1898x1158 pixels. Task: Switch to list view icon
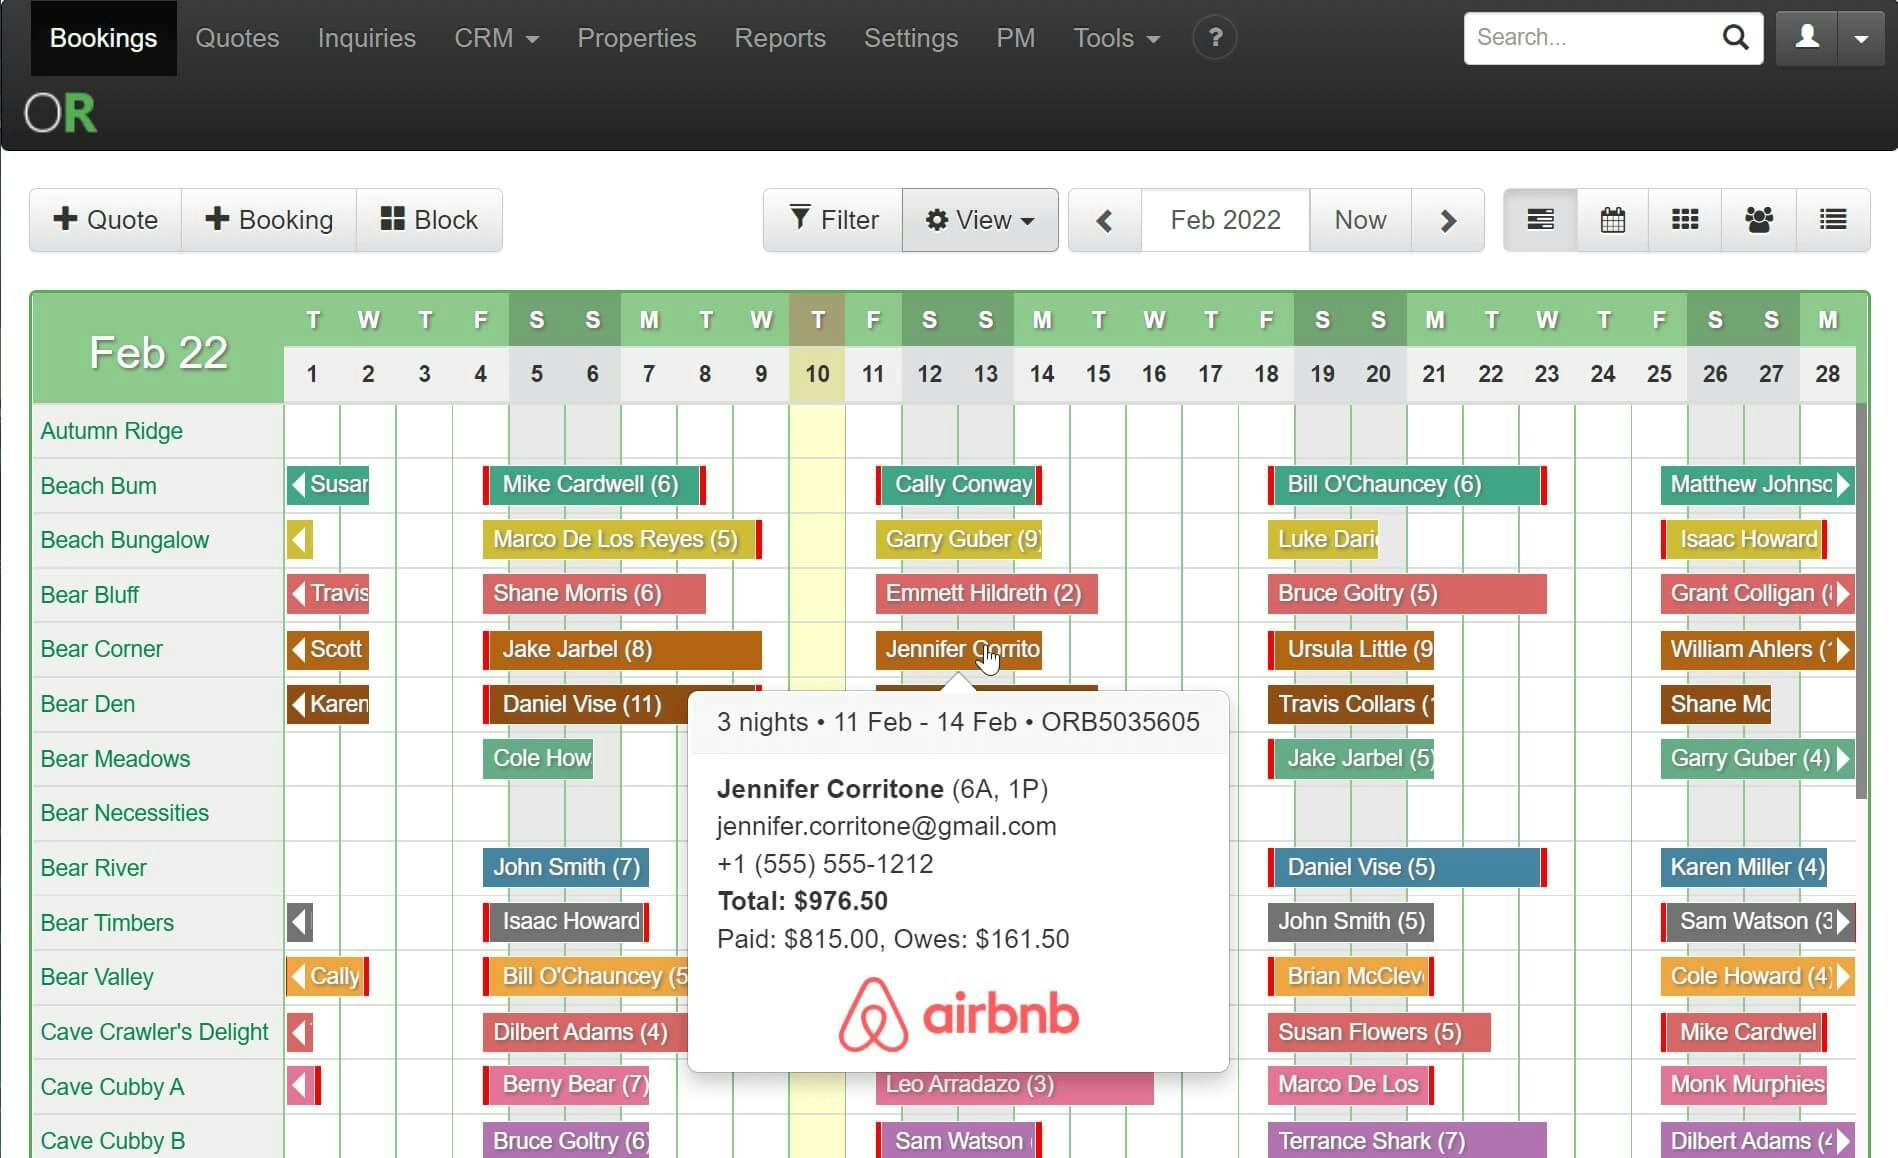click(1833, 220)
